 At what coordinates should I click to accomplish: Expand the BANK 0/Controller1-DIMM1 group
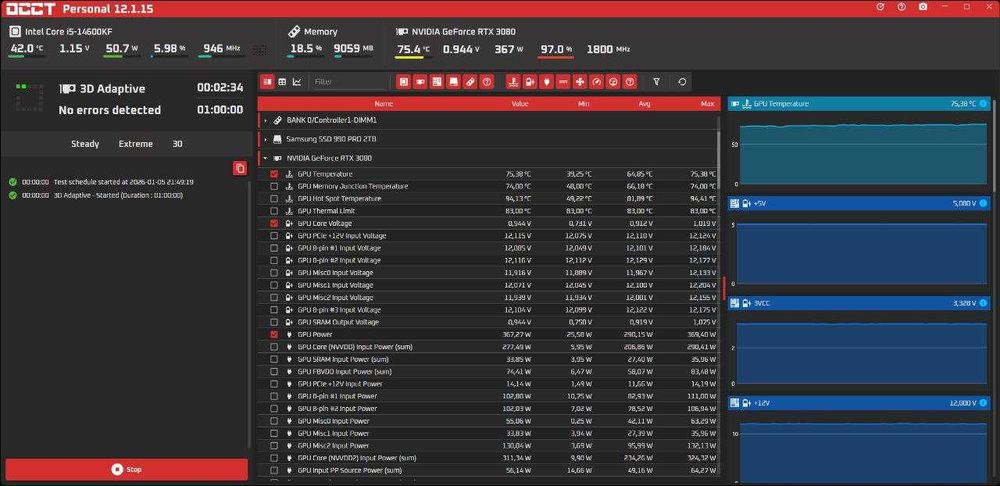(x=265, y=120)
